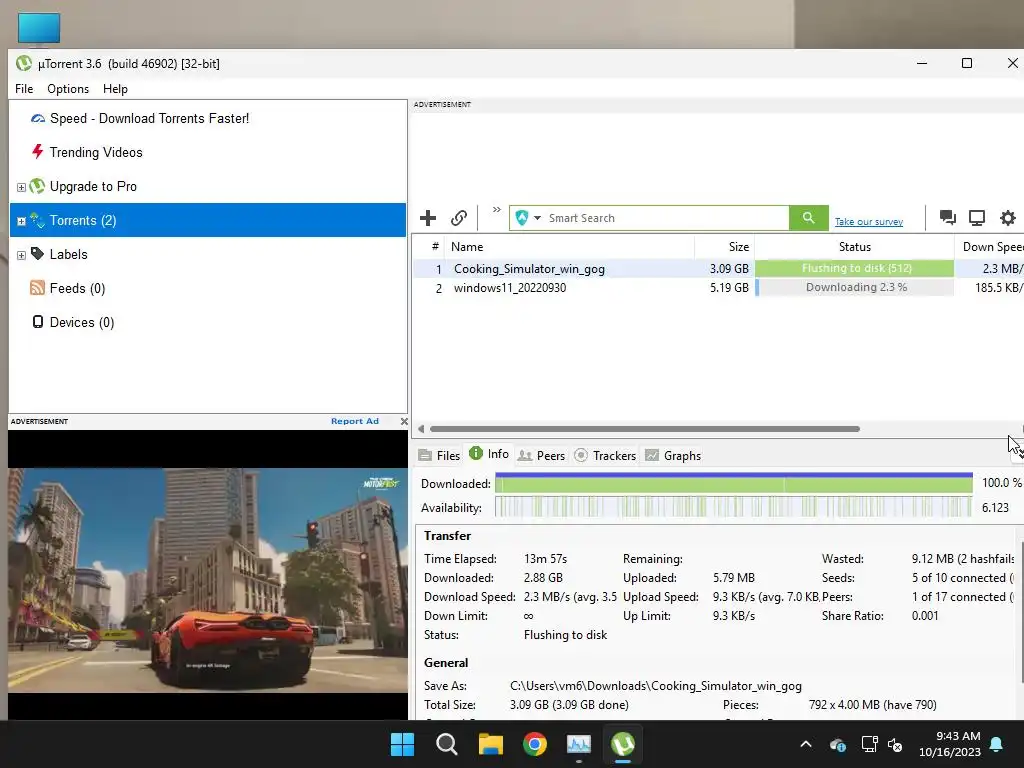This screenshot has height=768, width=1024.
Task: Click the 5.19 GB size cell
Action: click(x=729, y=287)
